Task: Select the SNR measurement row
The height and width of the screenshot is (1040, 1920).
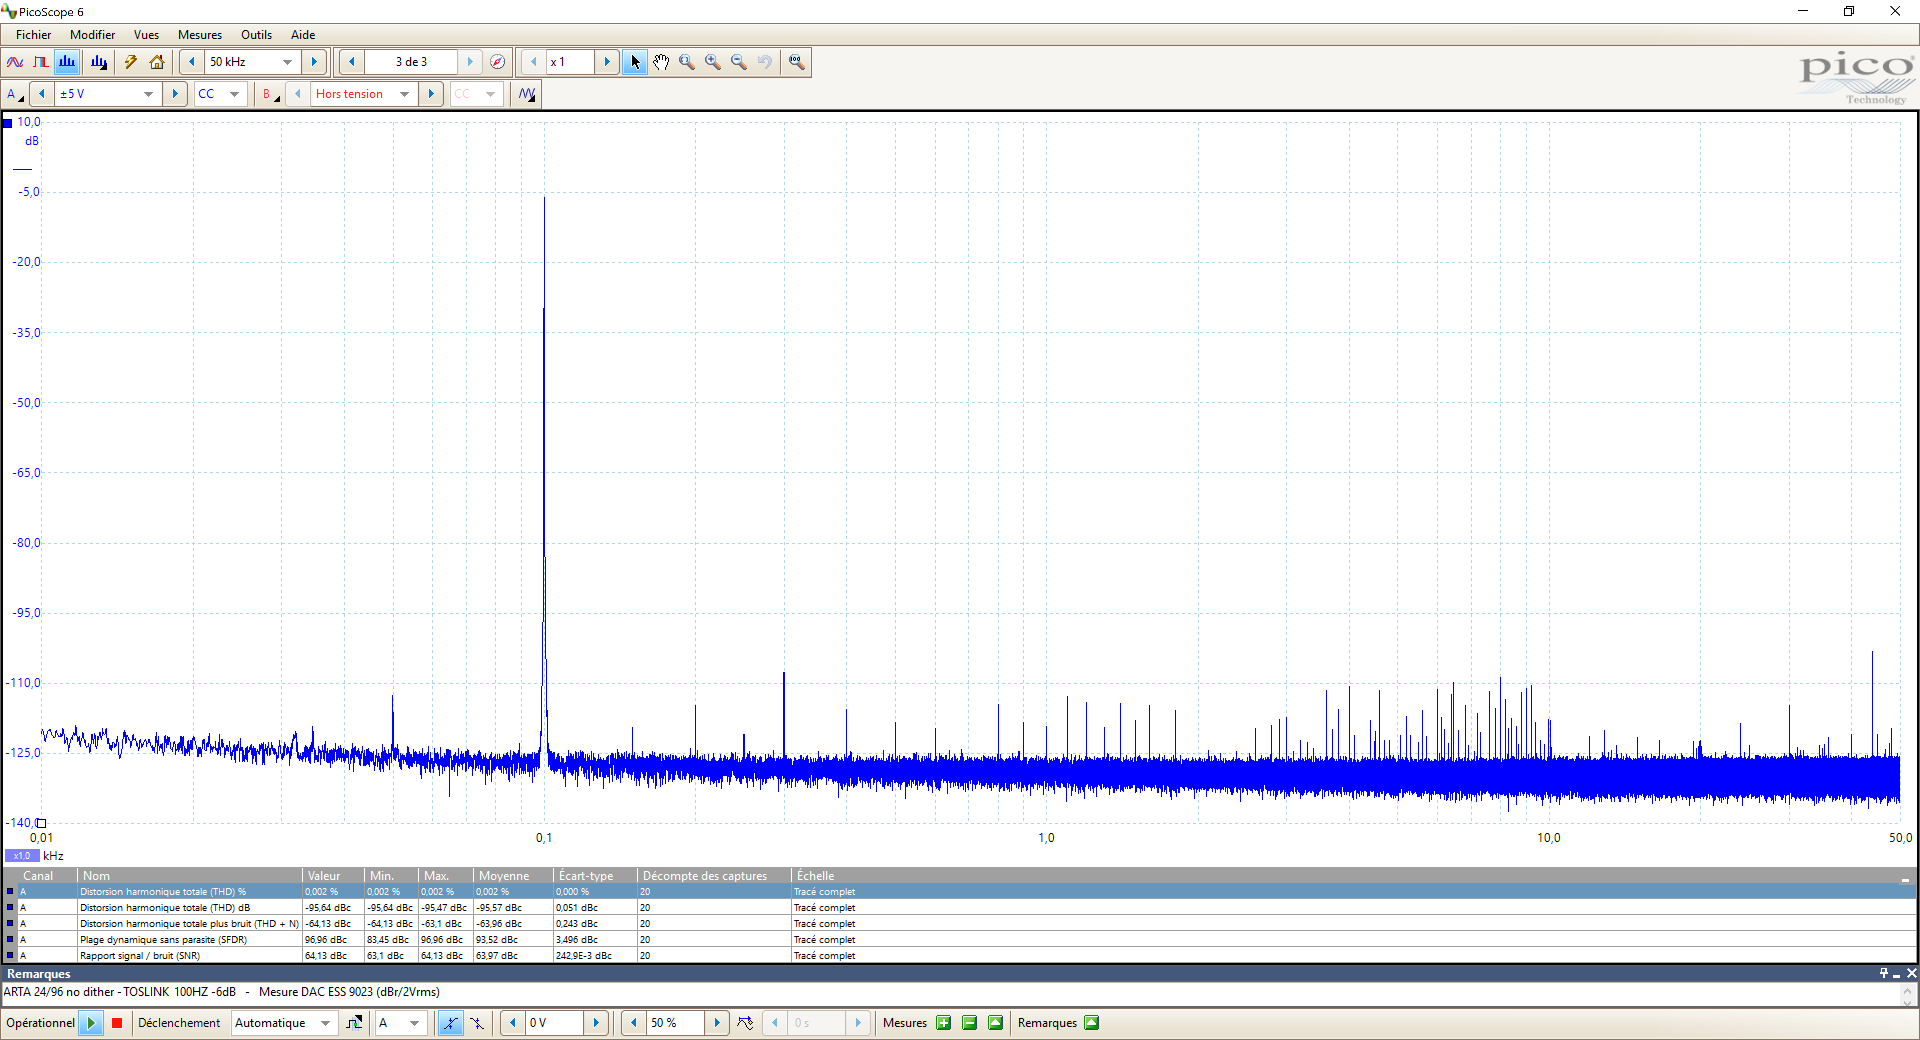Action: [x=960, y=956]
